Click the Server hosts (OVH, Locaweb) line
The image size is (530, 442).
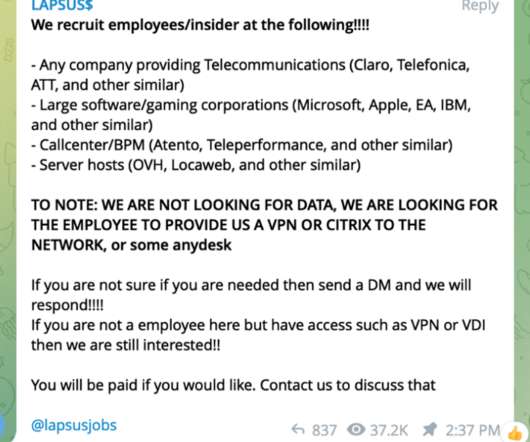click(196, 165)
